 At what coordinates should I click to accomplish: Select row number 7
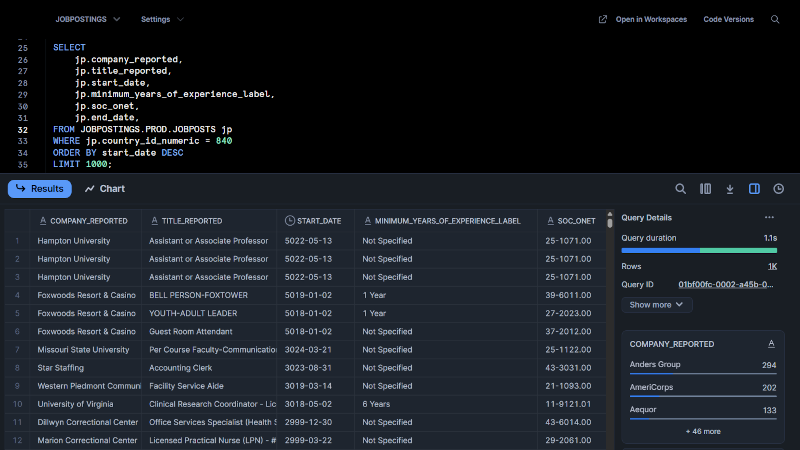tap(17, 349)
